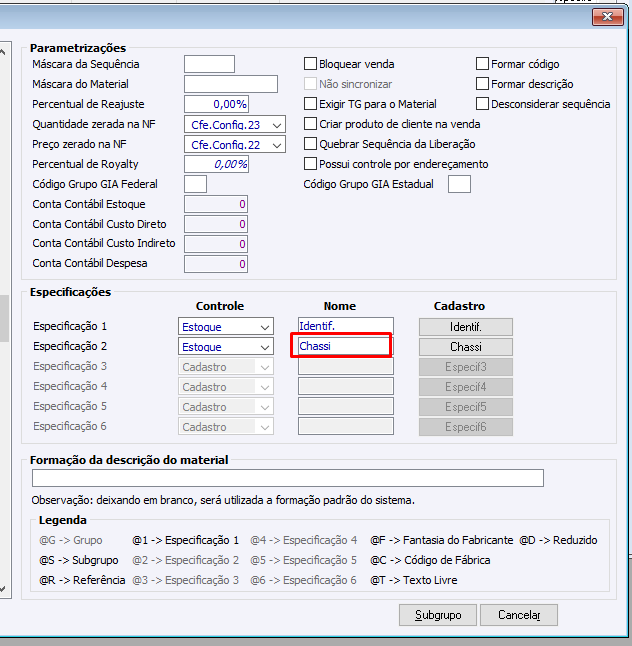Viewport: 632px width, 646px height.
Task: Focus the Percentual de Reajuste field
Action: click(216, 104)
